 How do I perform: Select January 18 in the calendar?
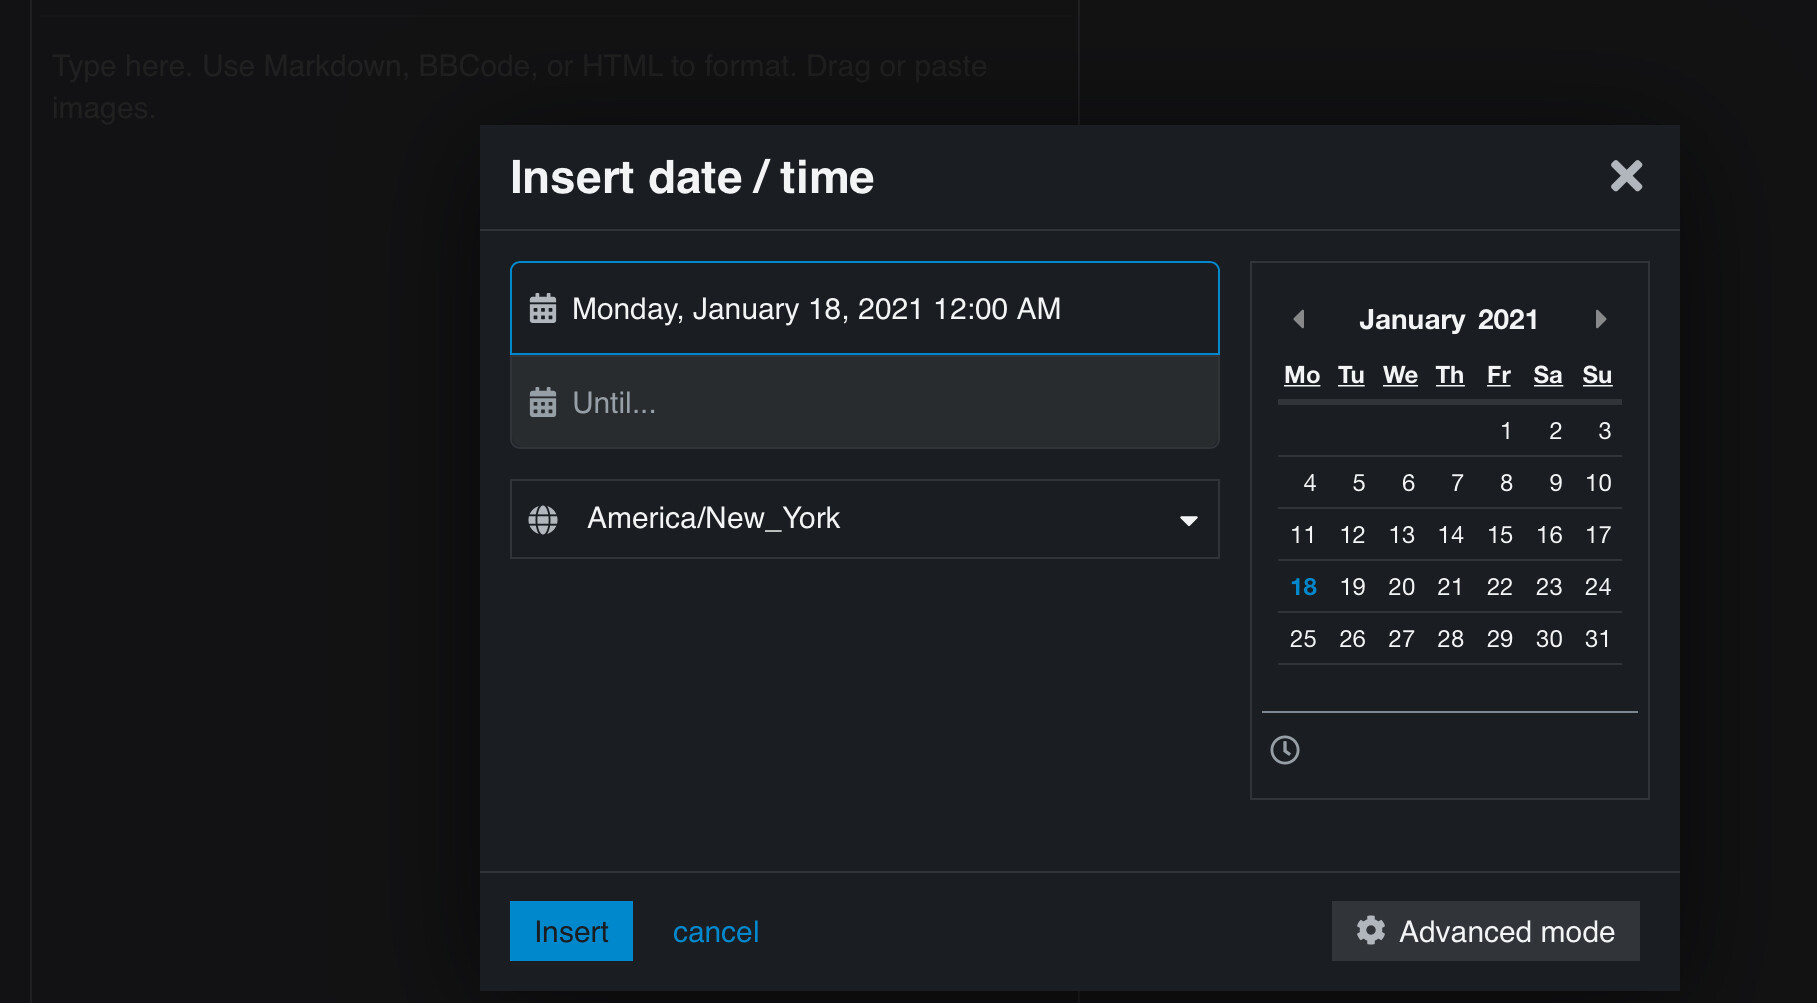coord(1303,587)
